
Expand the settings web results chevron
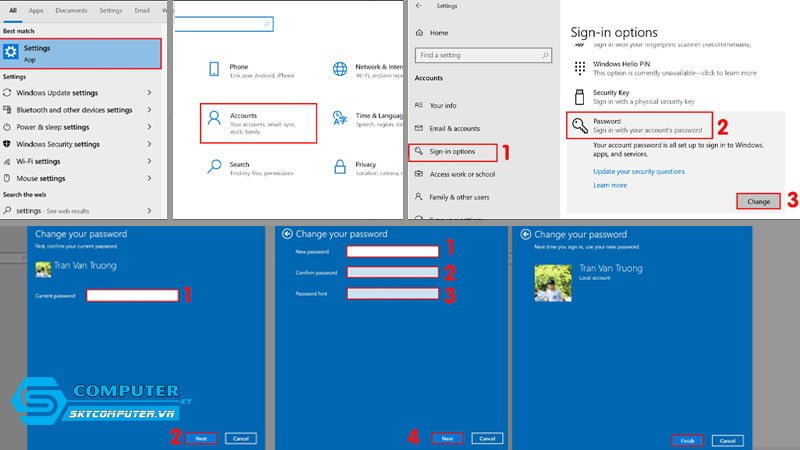click(x=149, y=210)
